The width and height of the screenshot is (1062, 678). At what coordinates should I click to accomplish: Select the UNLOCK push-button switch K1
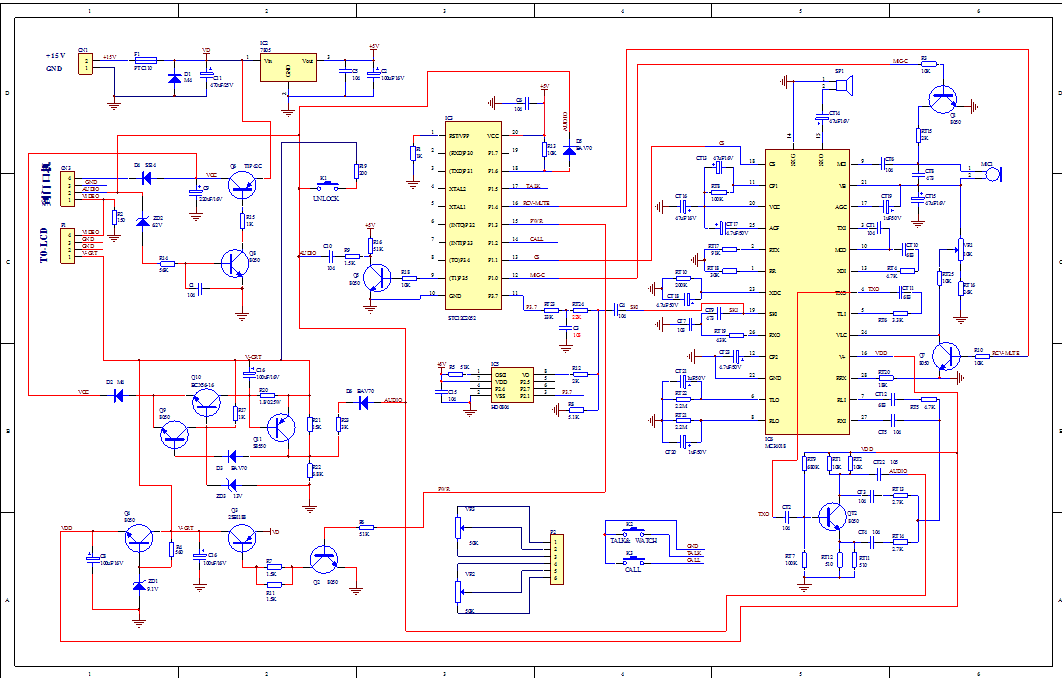tap(328, 187)
